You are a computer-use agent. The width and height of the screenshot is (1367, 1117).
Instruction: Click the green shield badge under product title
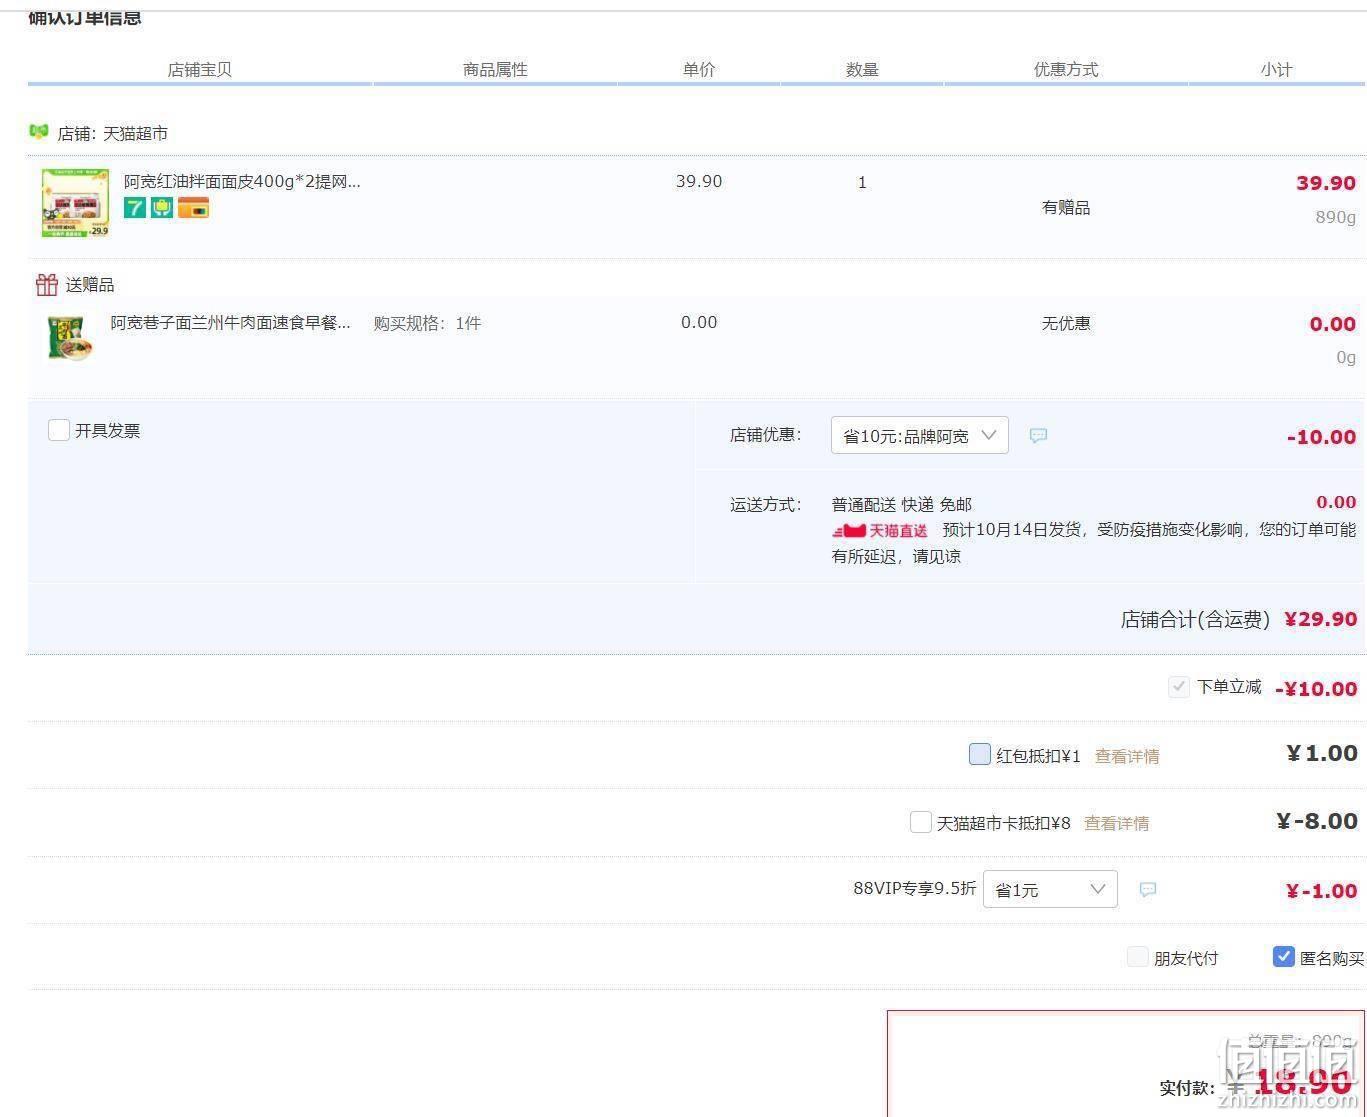coord(162,208)
